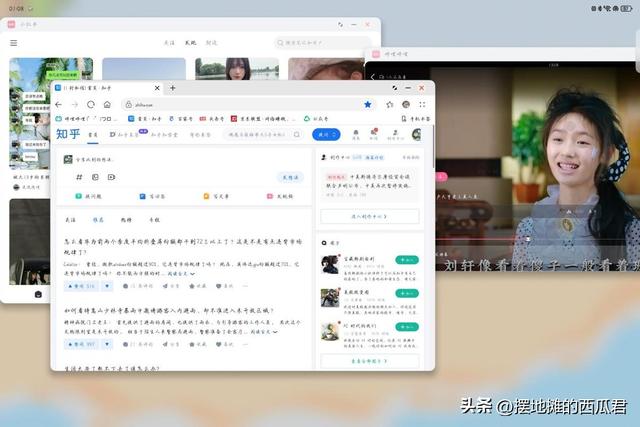Add a topic with the hashtag icon
This screenshot has height=427, width=640.
click(79, 177)
